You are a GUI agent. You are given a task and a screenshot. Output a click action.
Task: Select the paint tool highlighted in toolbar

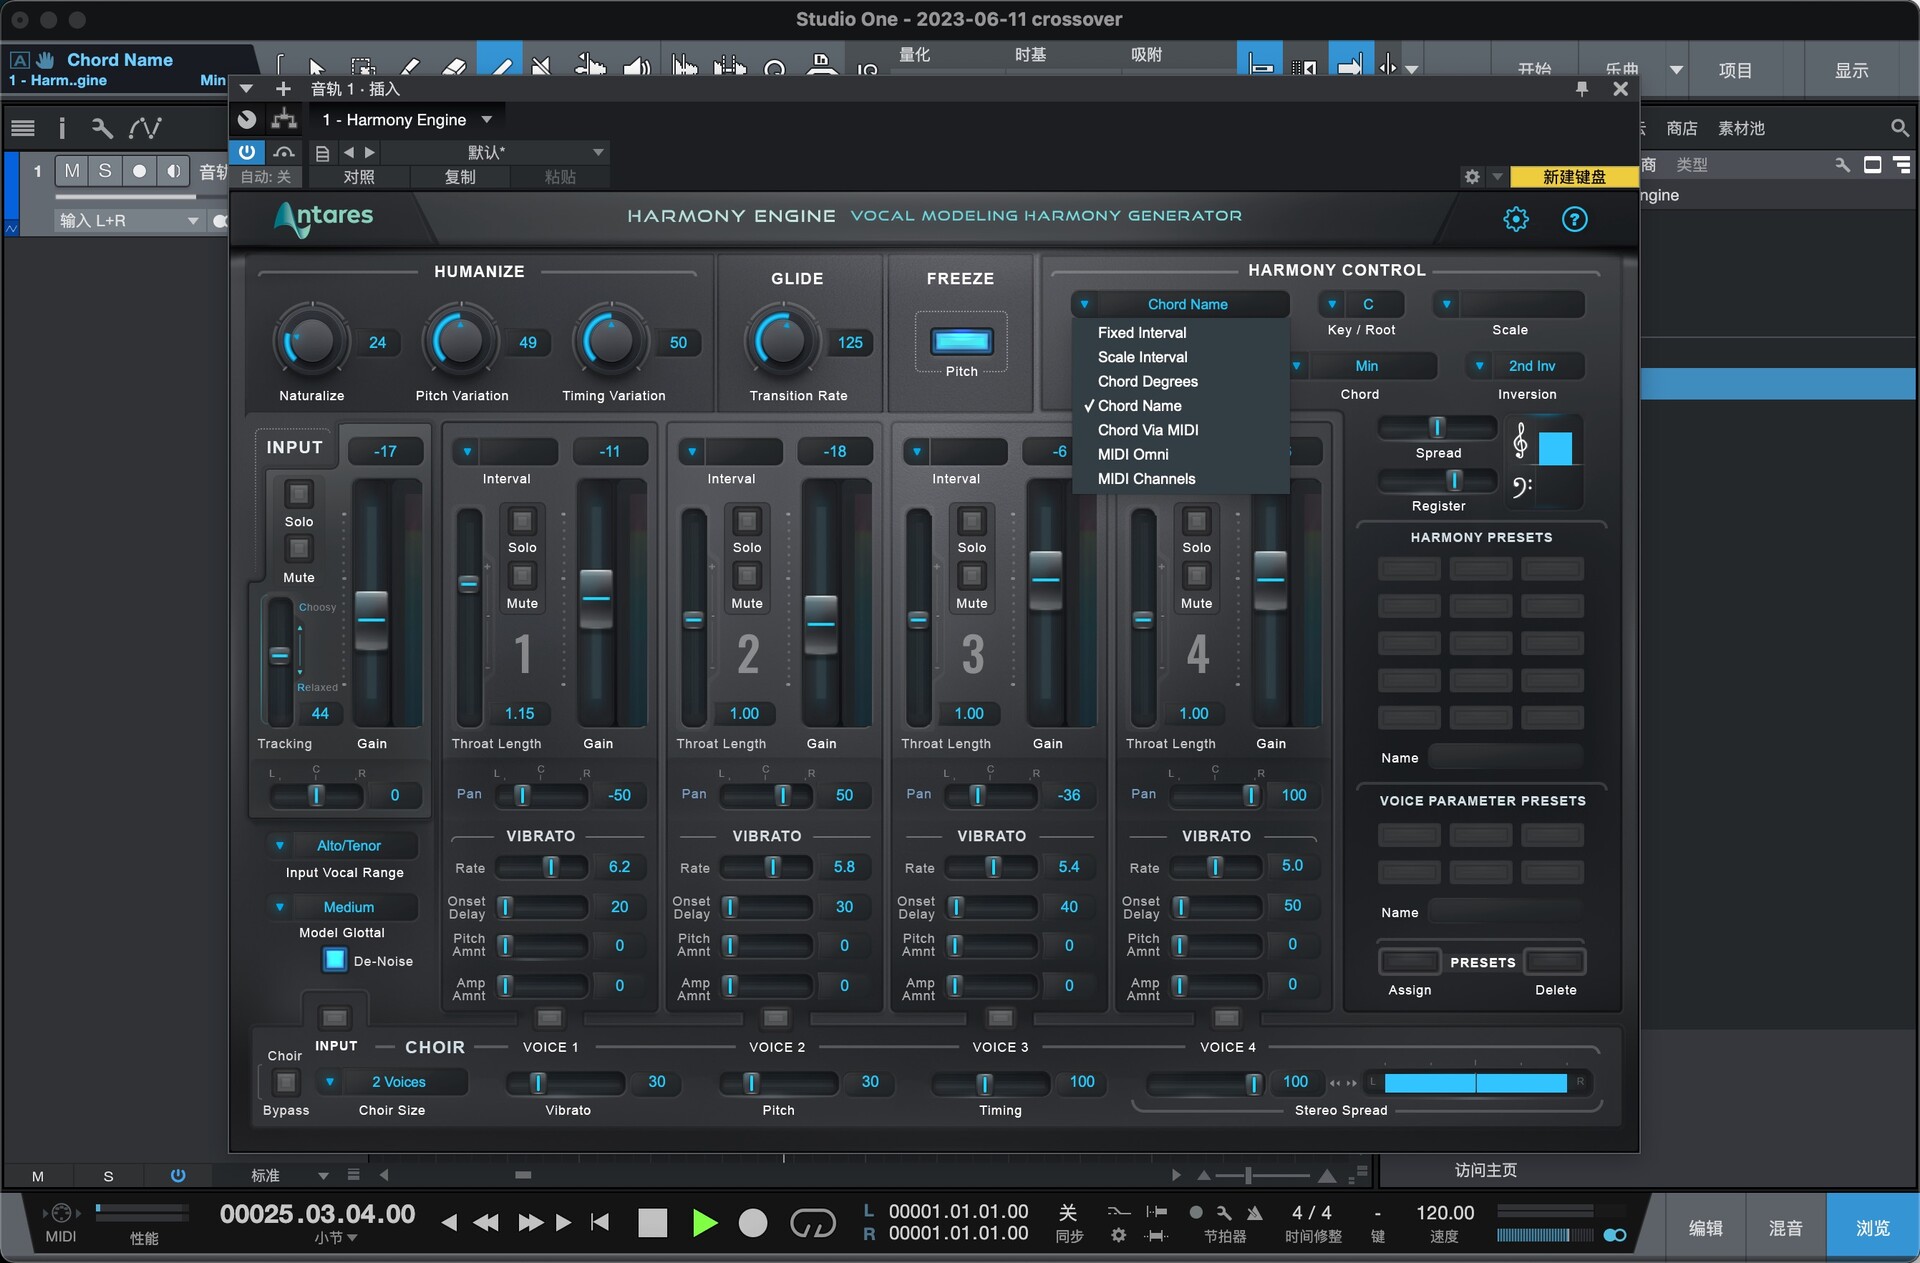pos(500,63)
